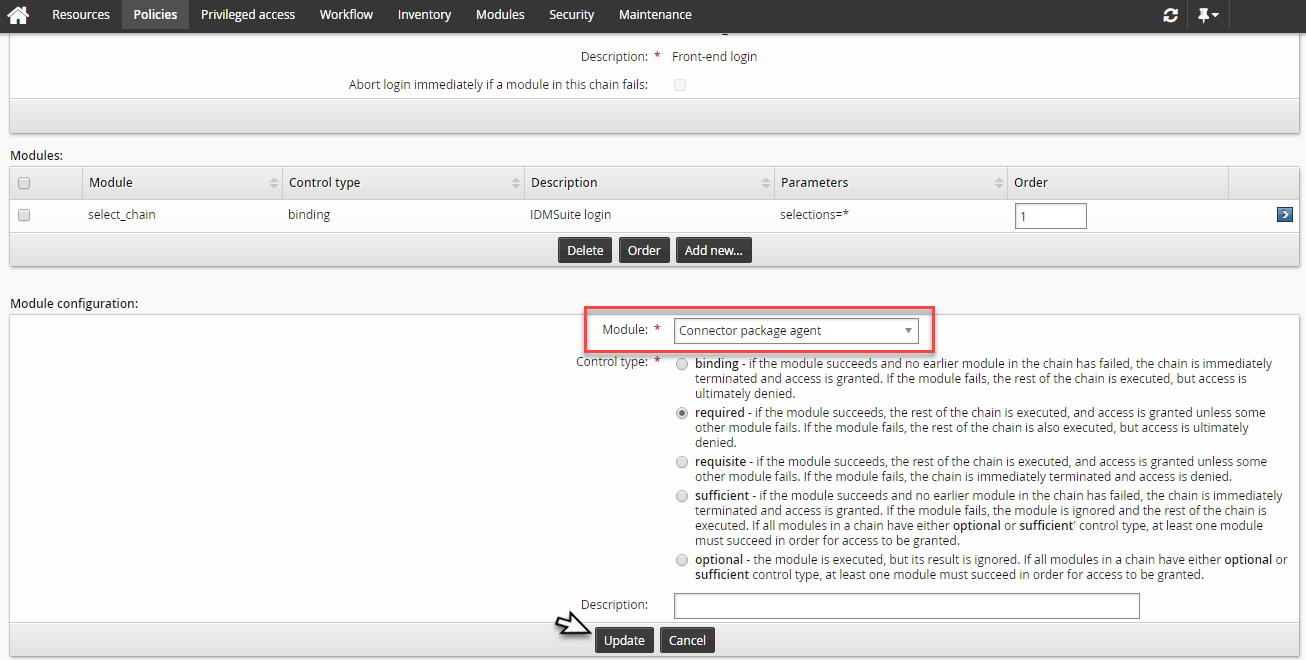The height and width of the screenshot is (660, 1306).
Task: Select the binding control type radio
Action: pyautogui.click(x=682, y=364)
